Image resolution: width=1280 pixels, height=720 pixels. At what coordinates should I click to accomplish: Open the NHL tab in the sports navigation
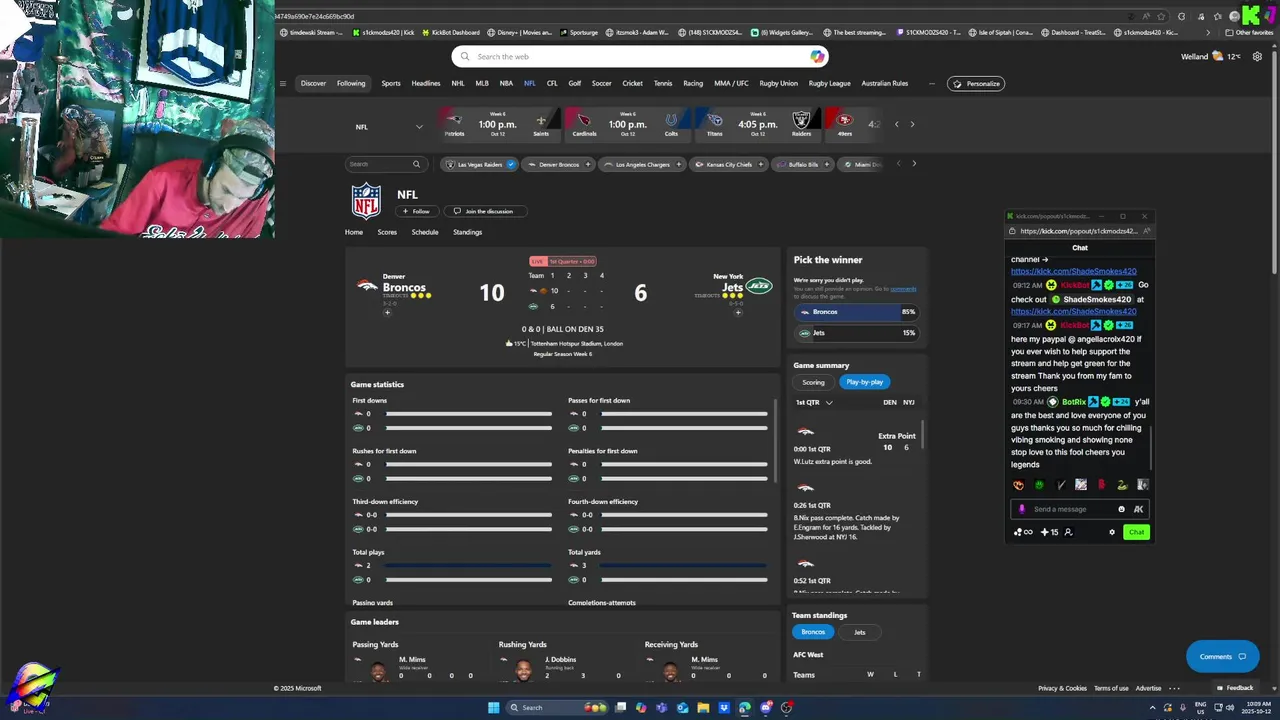click(457, 84)
